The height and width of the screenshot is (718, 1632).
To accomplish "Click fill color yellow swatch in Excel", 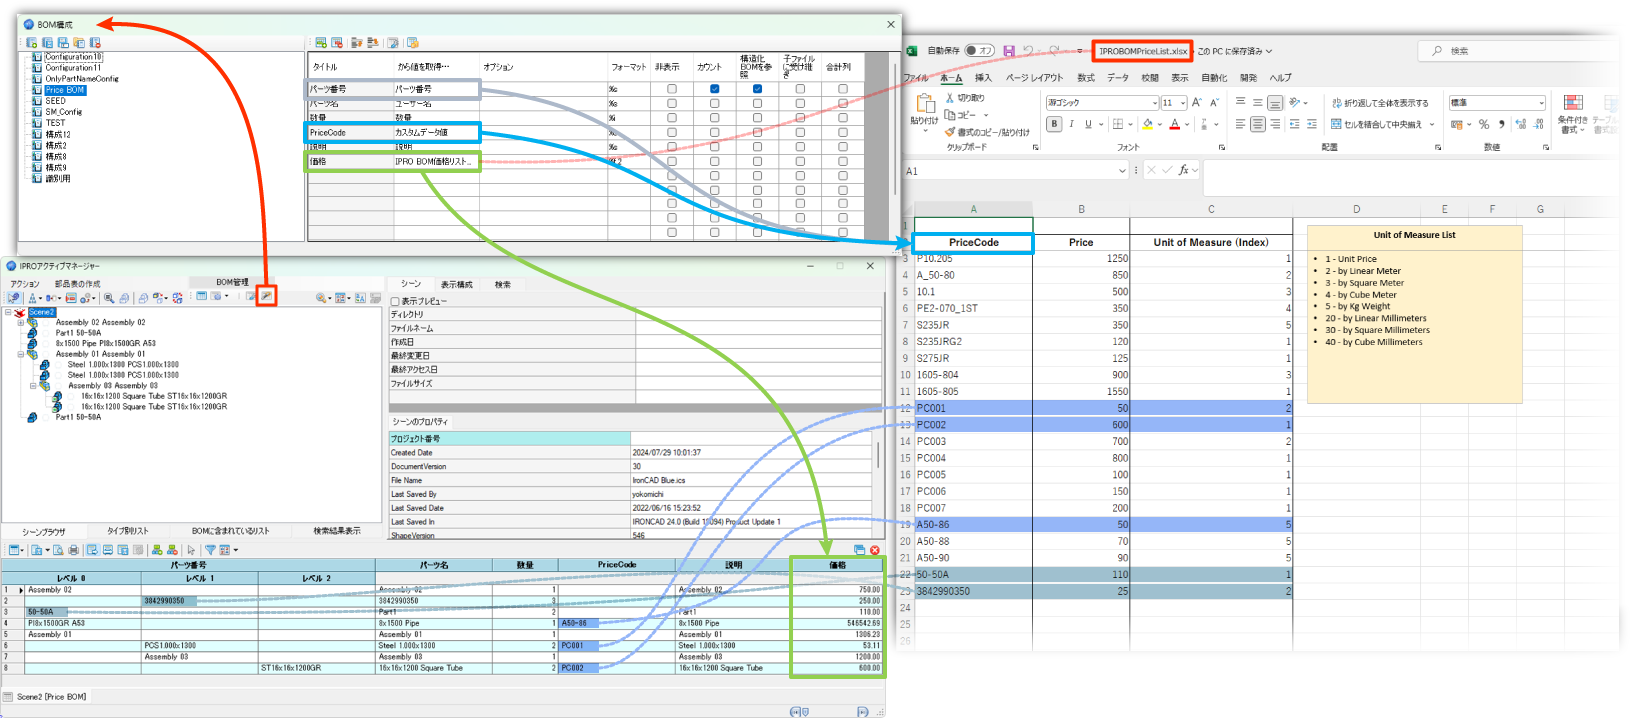I will [x=1148, y=124].
